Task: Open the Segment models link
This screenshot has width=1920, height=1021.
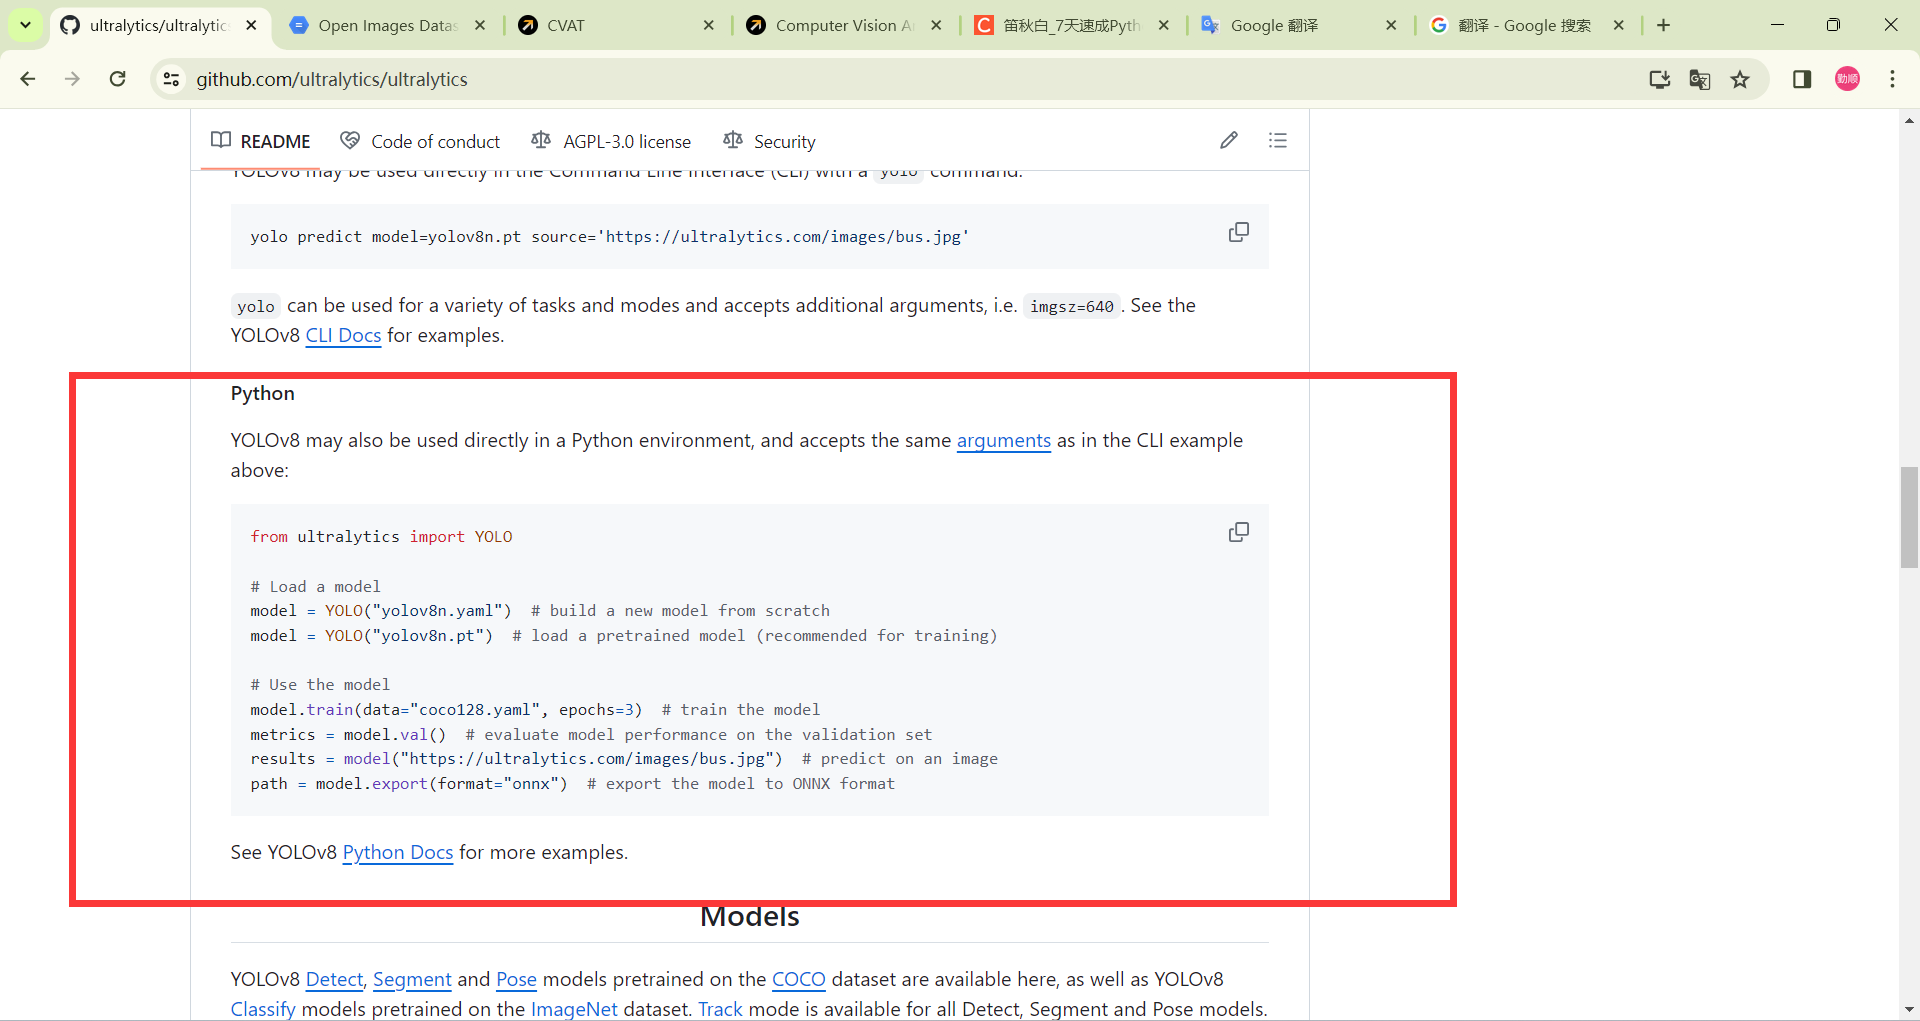Action: tap(412, 979)
